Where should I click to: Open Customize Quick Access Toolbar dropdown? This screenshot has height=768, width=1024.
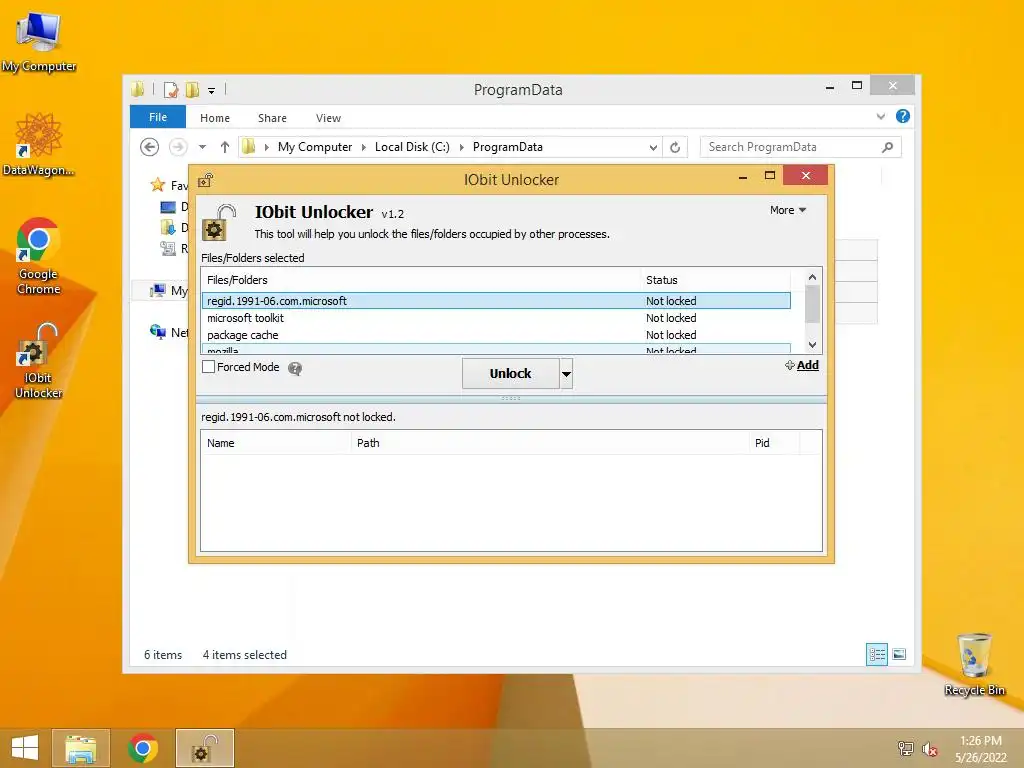(x=212, y=91)
